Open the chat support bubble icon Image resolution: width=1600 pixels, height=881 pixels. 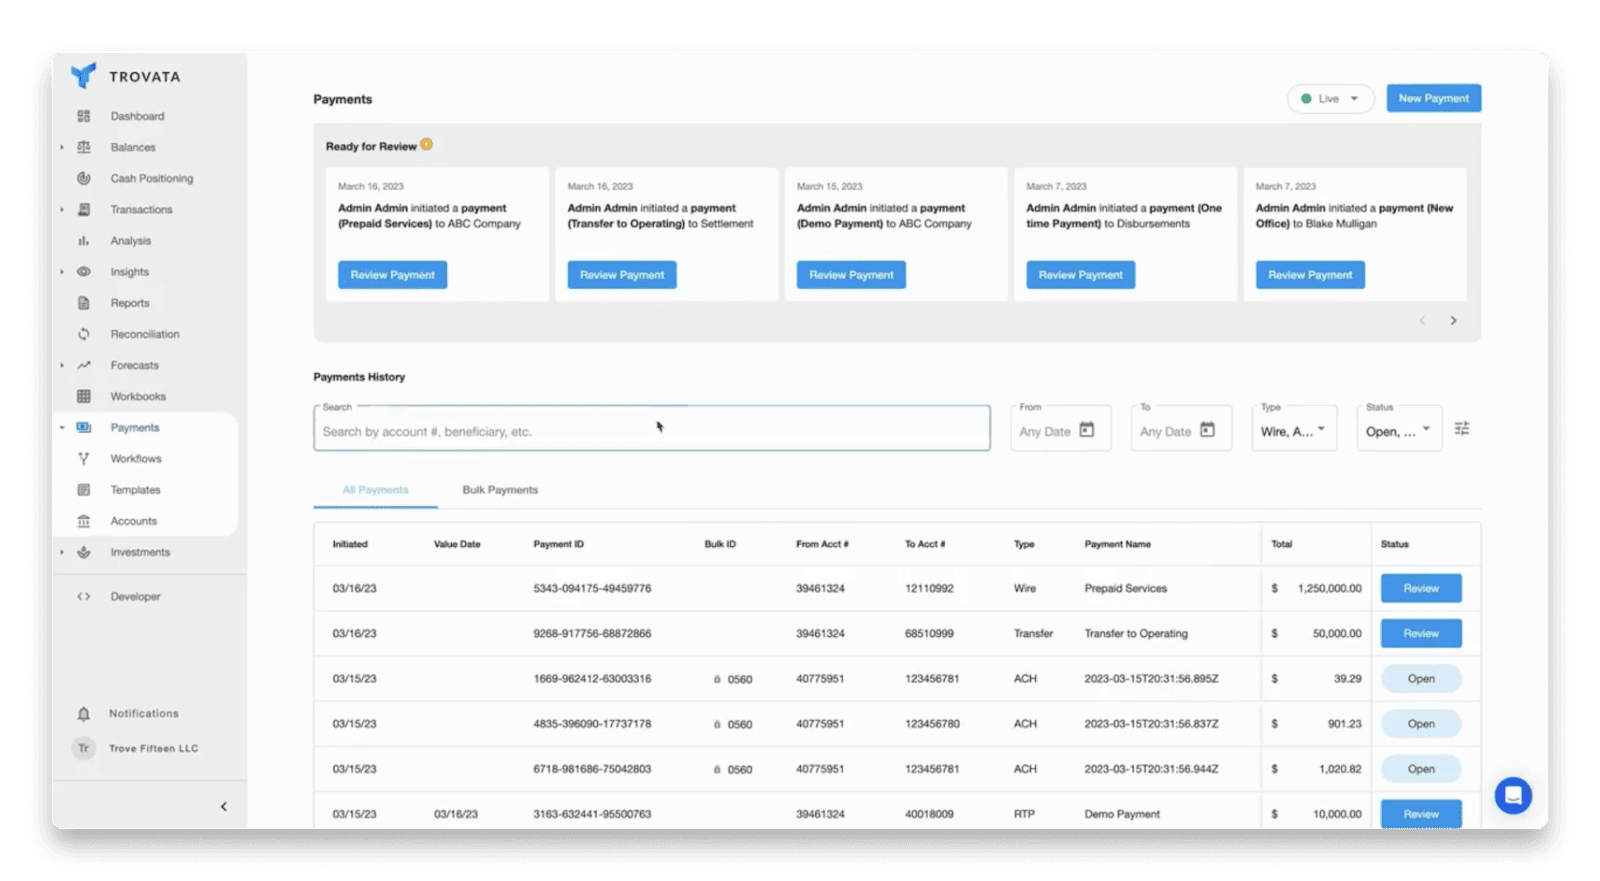coord(1513,796)
